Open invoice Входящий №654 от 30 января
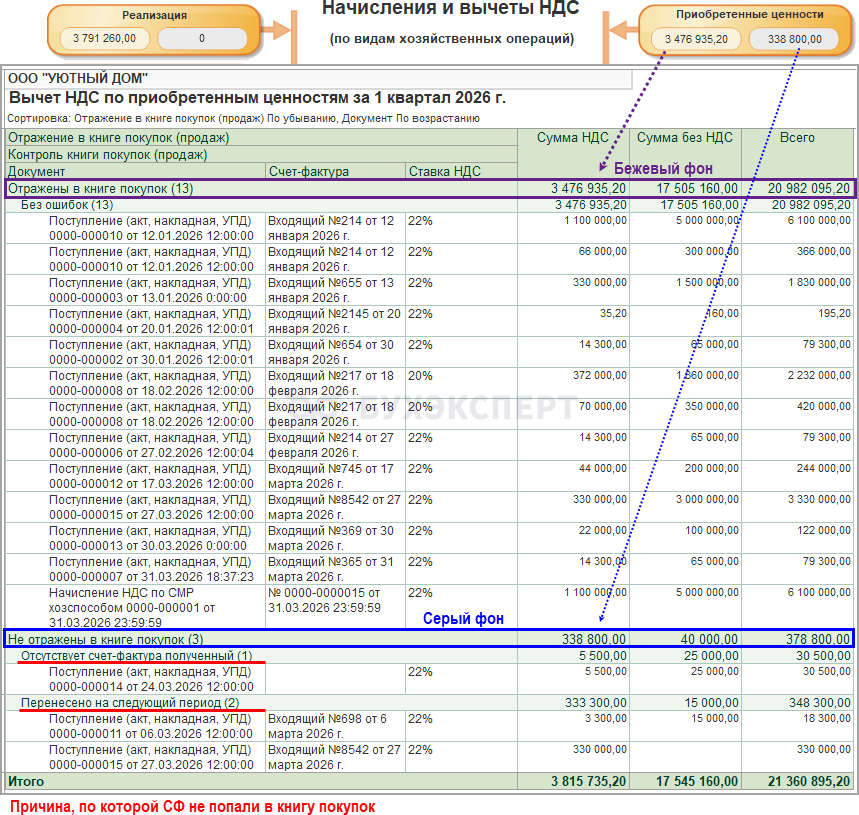The width and height of the screenshot is (859, 815). pyautogui.click(x=331, y=352)
